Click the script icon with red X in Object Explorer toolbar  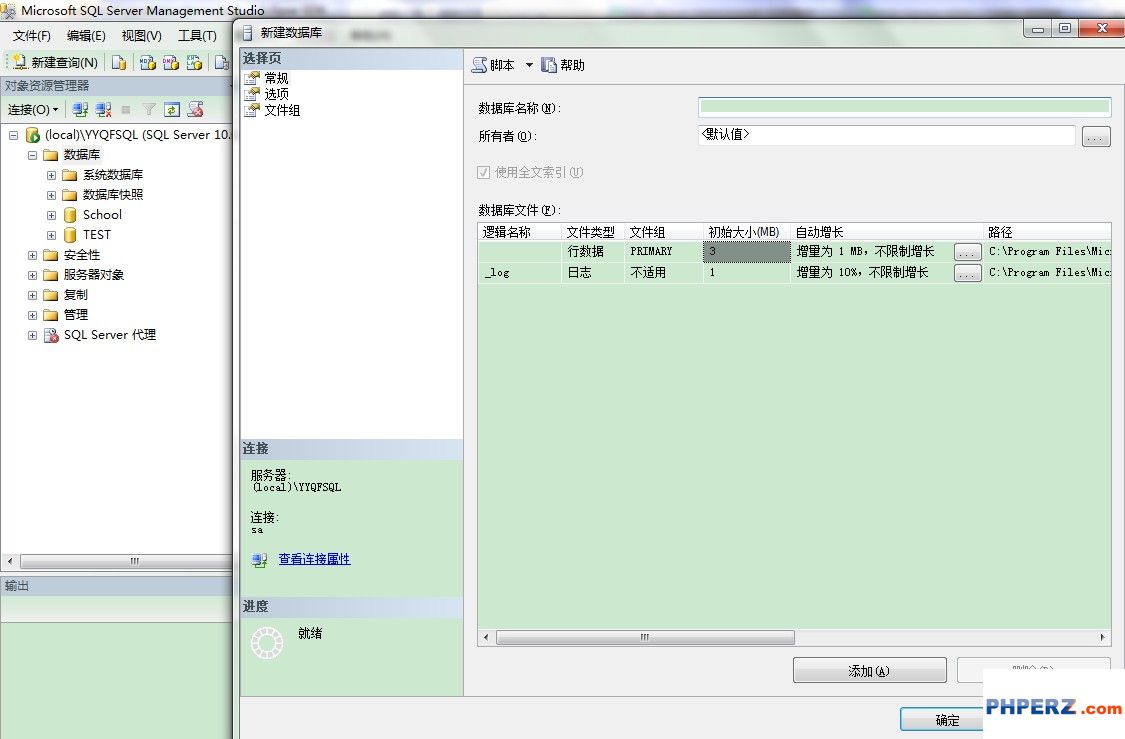pos(195,109)
